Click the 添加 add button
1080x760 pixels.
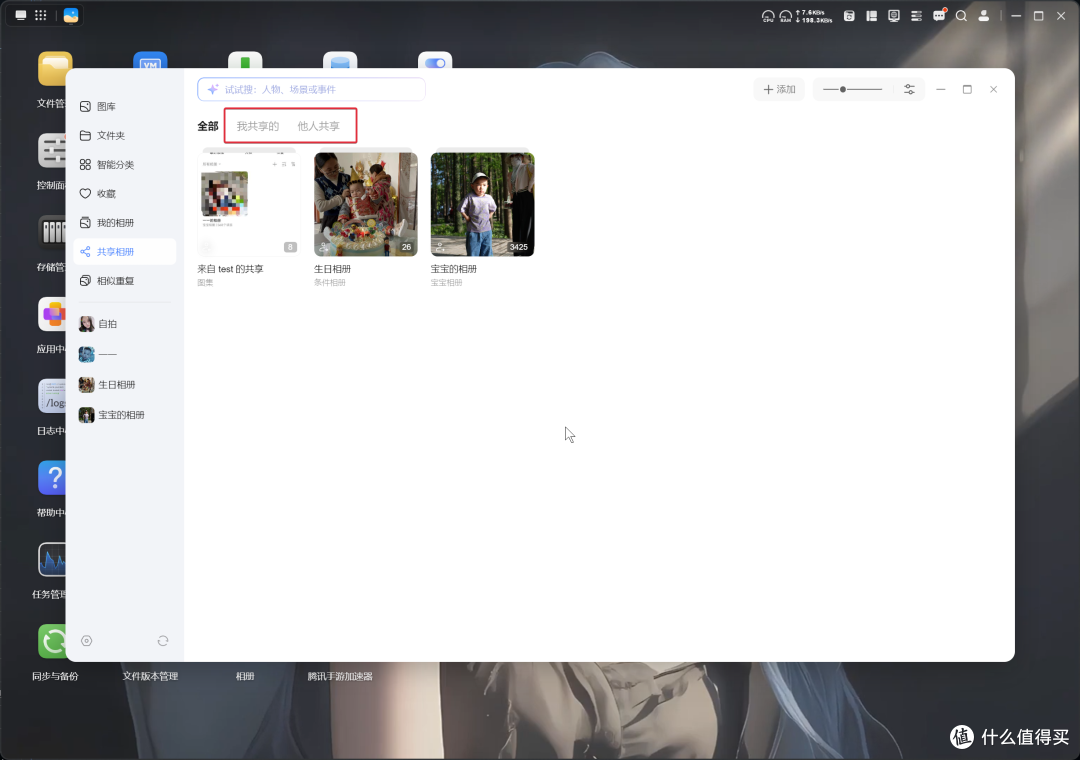tap(779, 90)
